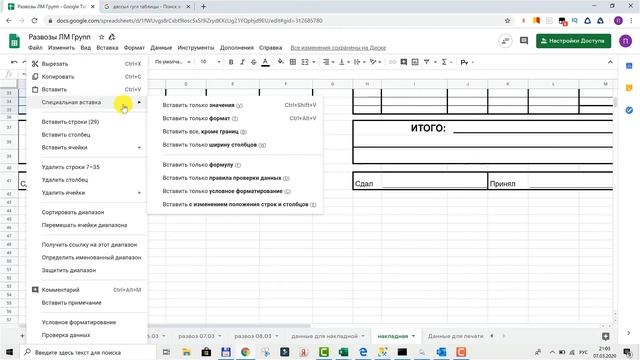Open the font size dropdown
The width and height of the screenshot is (640, 360).
tap(210, 62)
